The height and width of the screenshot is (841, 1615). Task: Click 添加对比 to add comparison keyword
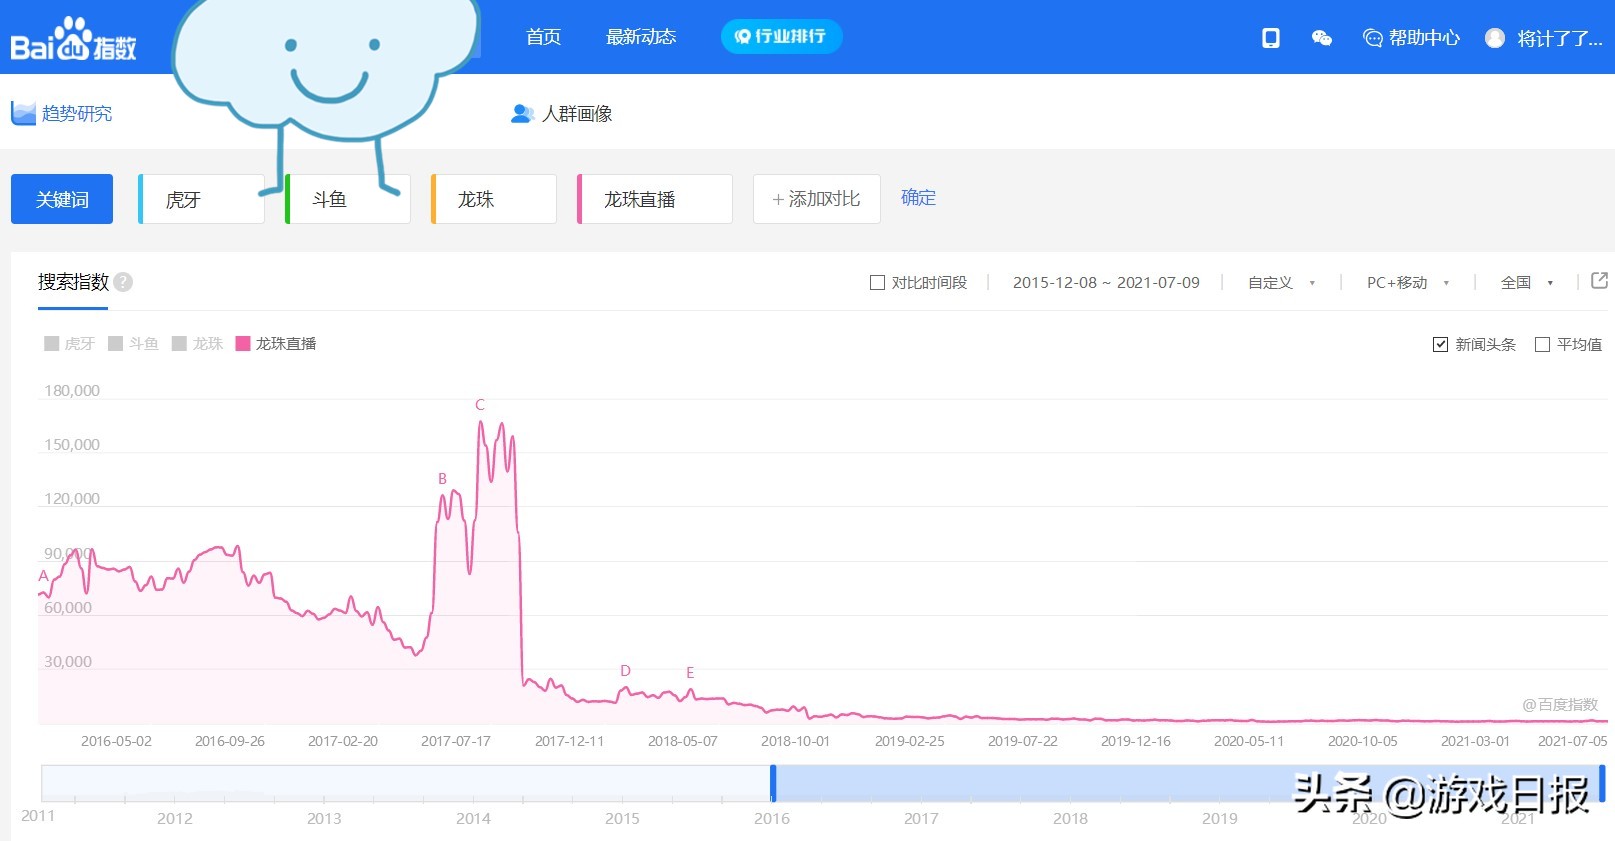click(x=816, y=199)
